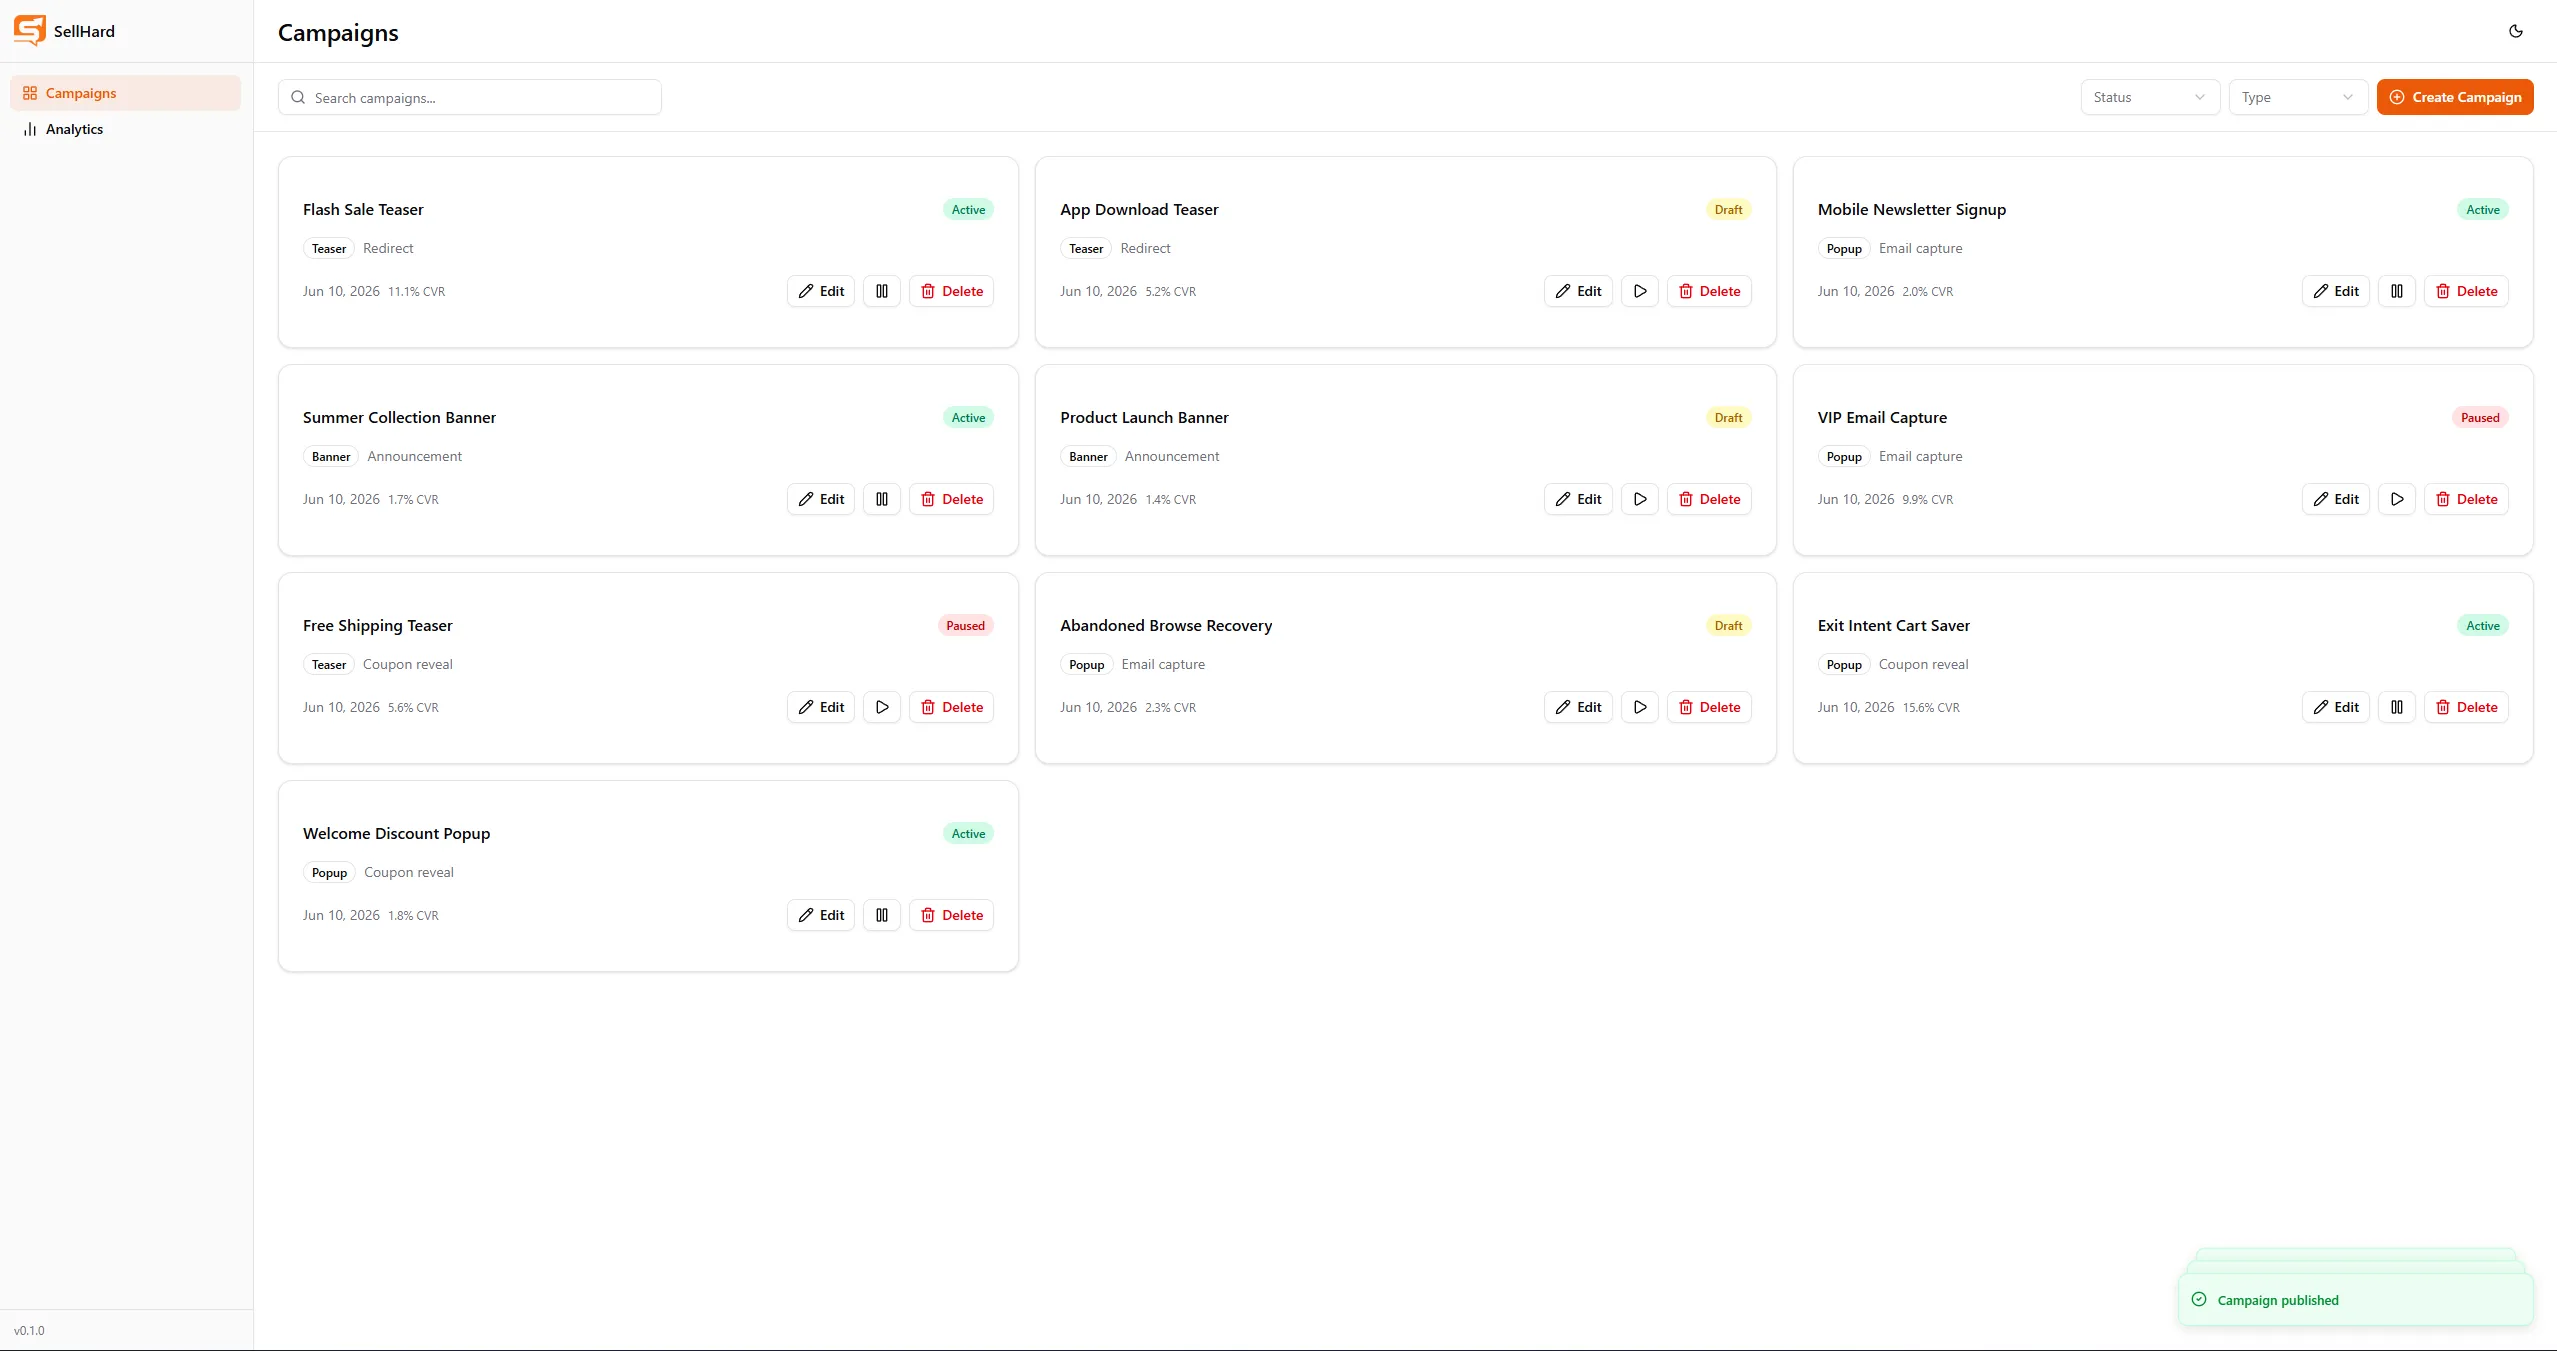
Task: Click the 11.1% CVR value
Action: click(416, 291)
